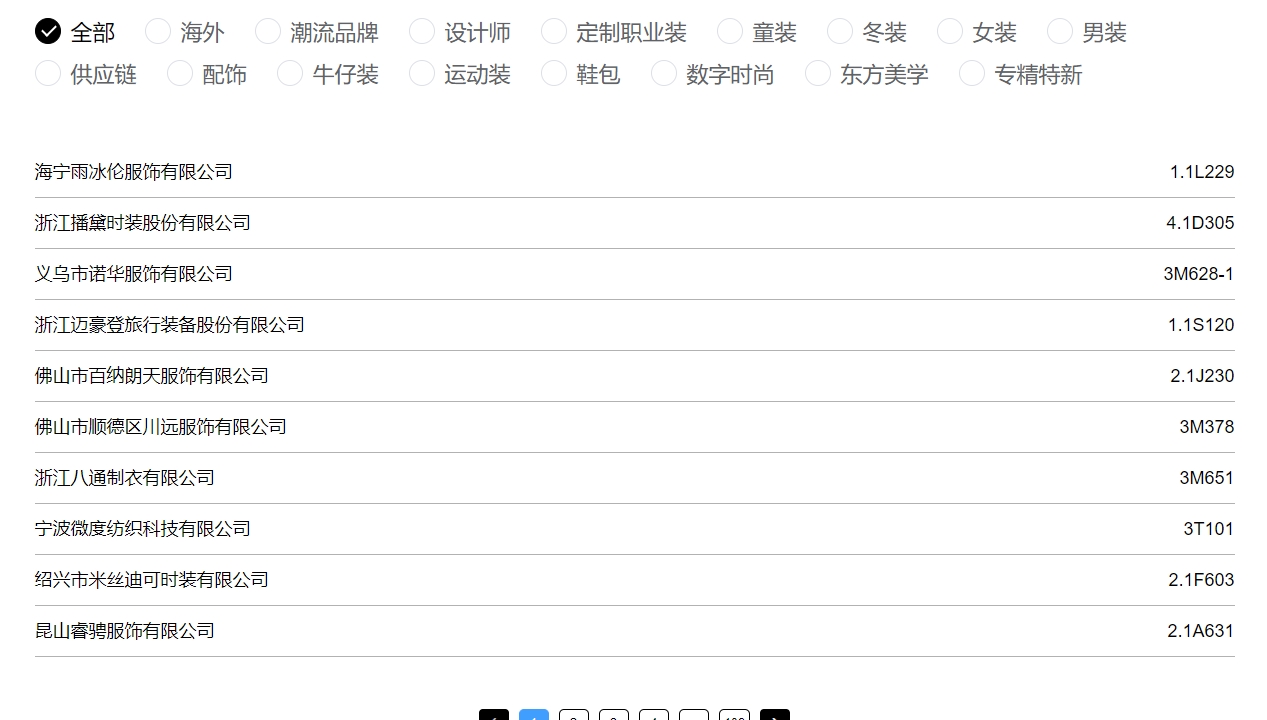
Task: Click booth number 4.1D305
Action: (1200, 223)
